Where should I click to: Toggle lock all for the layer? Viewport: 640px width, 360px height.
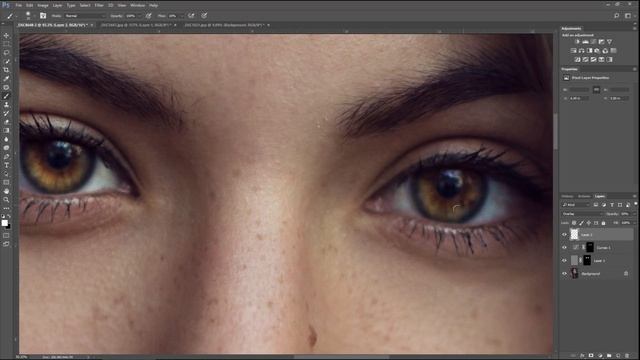pos(603,223)
